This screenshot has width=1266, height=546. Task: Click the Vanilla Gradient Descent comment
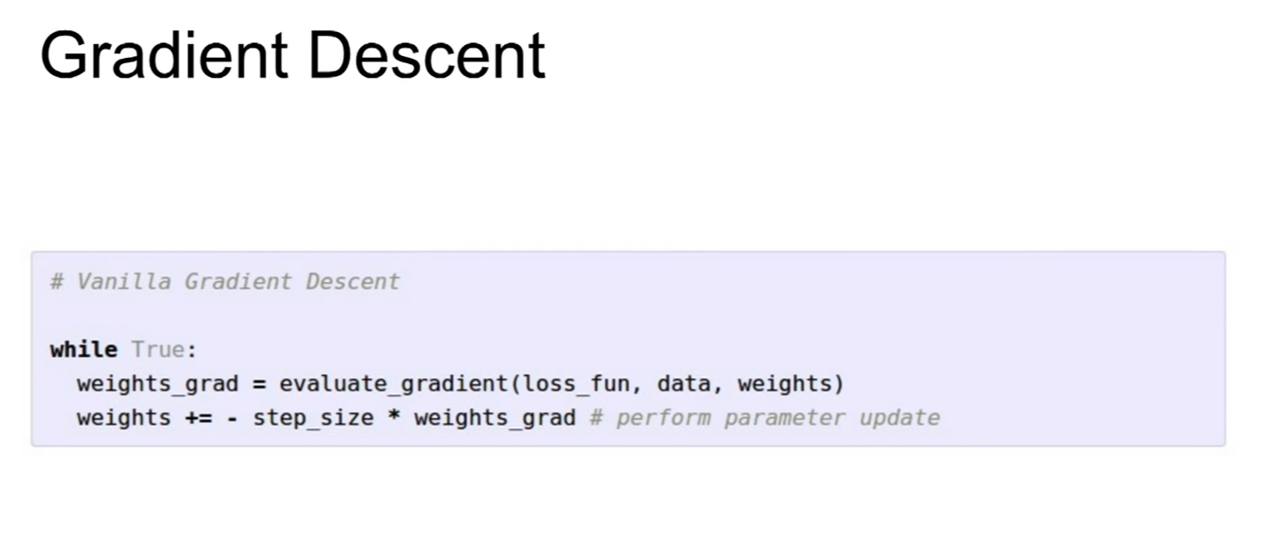click(225, 281)
